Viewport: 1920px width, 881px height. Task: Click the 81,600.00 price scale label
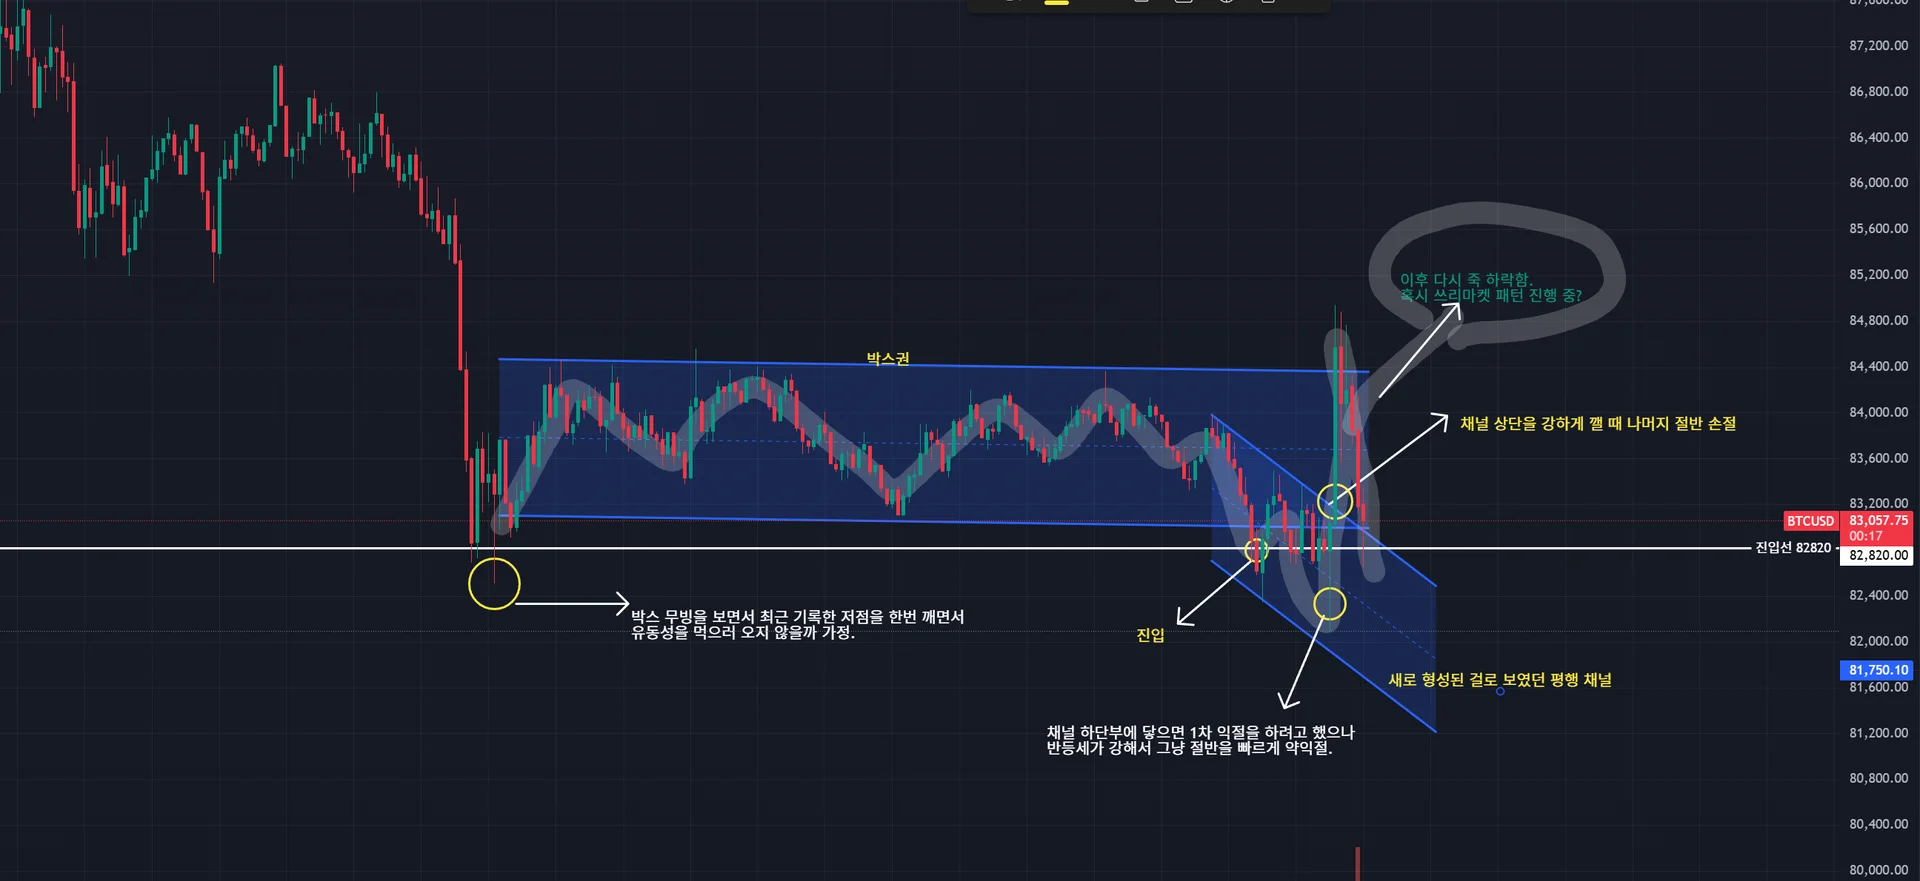[x=1878, y=687]
